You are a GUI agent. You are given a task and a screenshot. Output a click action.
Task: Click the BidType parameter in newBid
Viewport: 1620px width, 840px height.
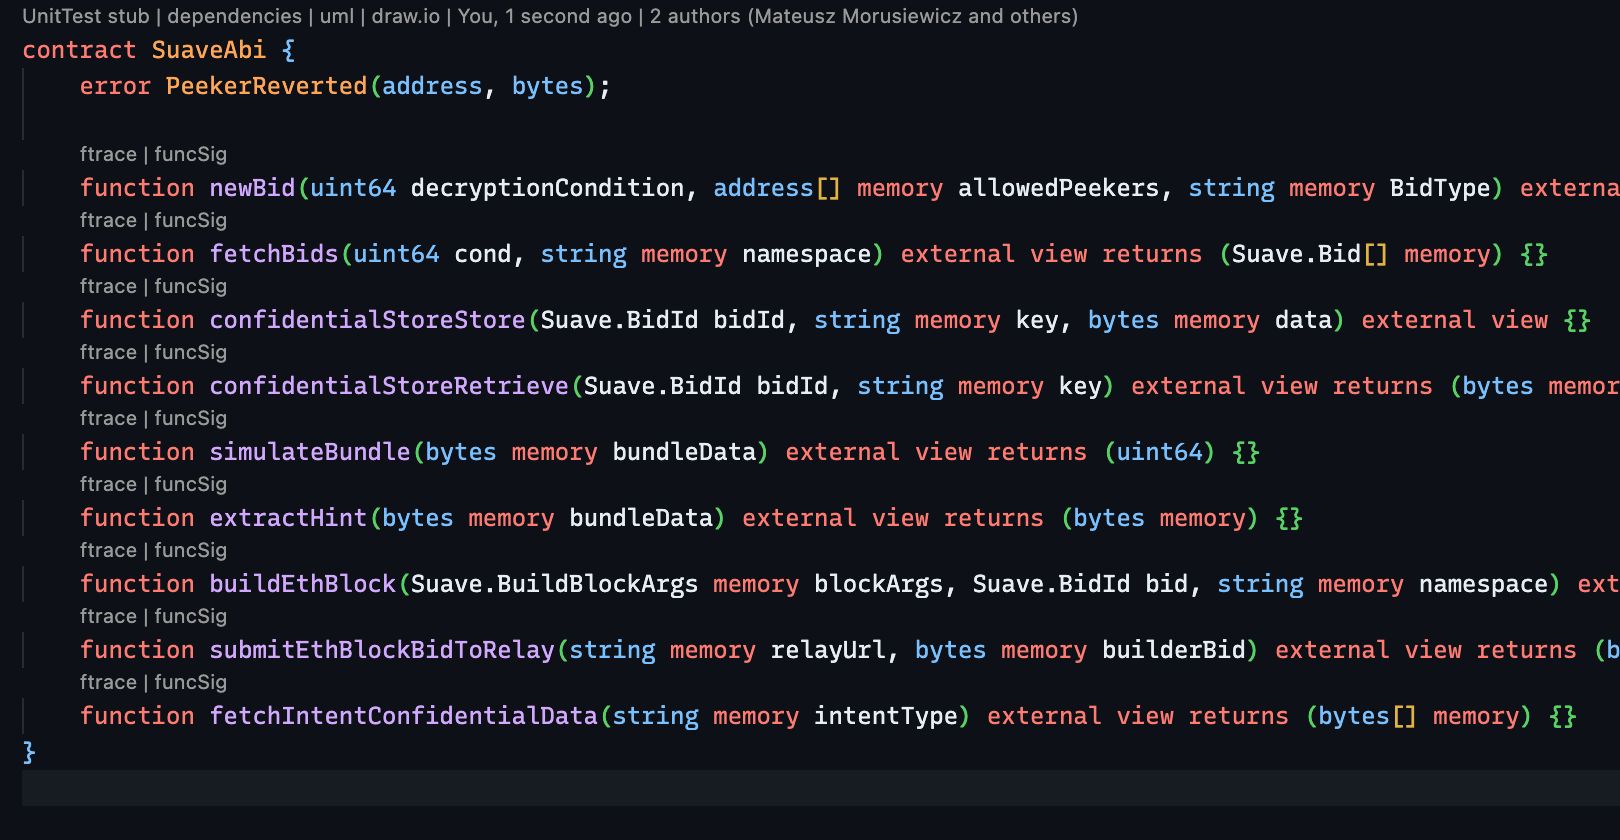pos(1440,188)
